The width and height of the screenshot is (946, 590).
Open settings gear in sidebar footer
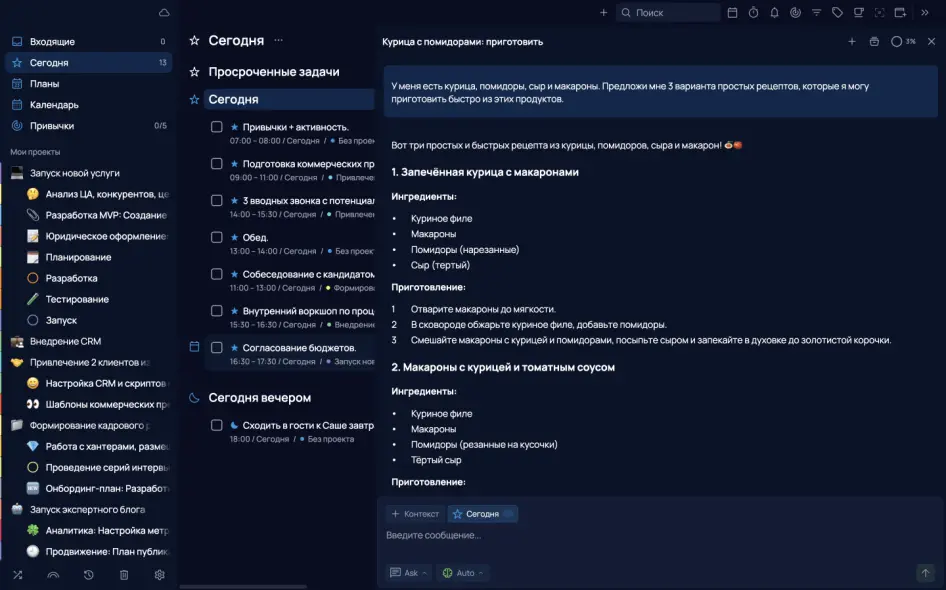point(159,575)
